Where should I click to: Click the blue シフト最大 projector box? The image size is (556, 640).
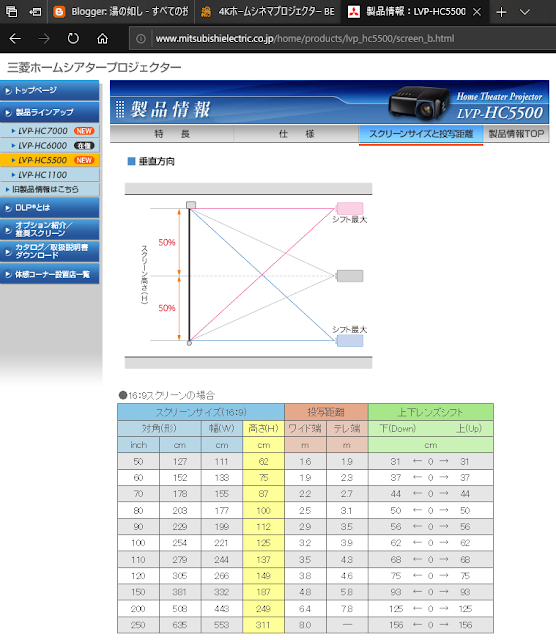(x=350, y=341)
